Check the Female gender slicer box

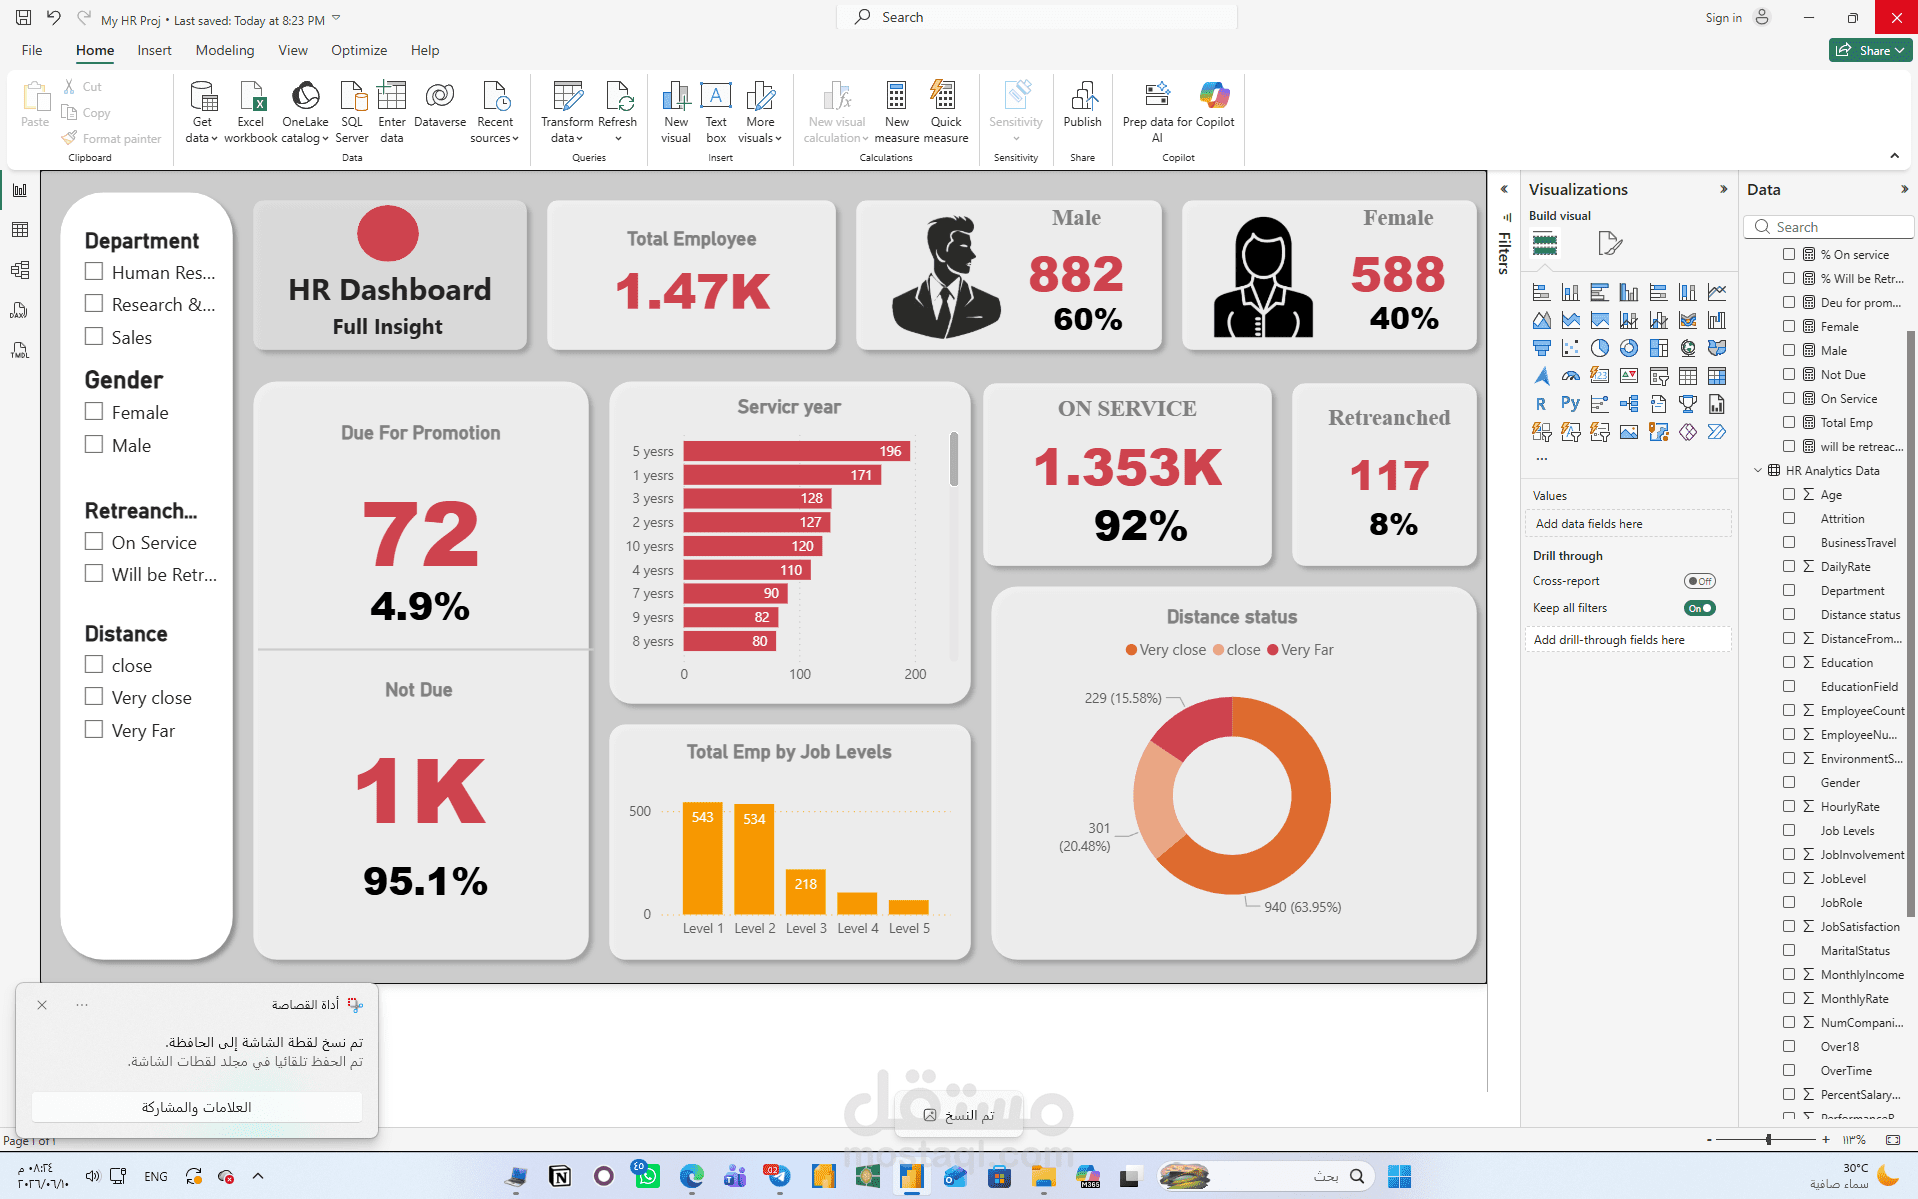(x=94, y=411)
